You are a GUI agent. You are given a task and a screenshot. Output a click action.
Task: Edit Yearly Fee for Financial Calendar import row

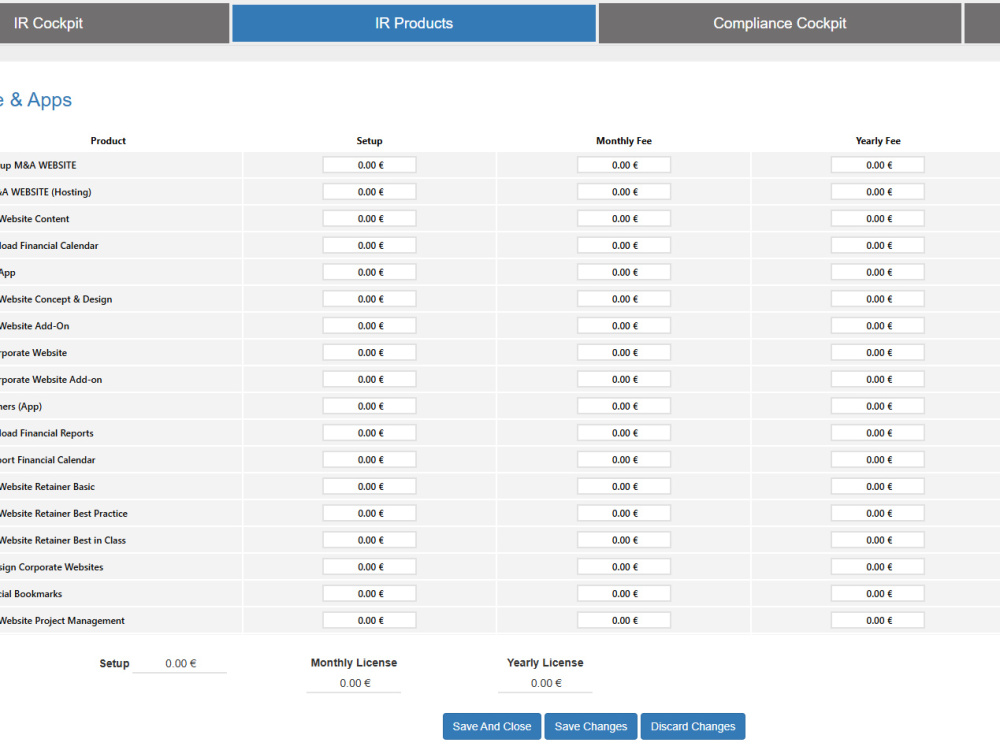(x=878, y=460)
